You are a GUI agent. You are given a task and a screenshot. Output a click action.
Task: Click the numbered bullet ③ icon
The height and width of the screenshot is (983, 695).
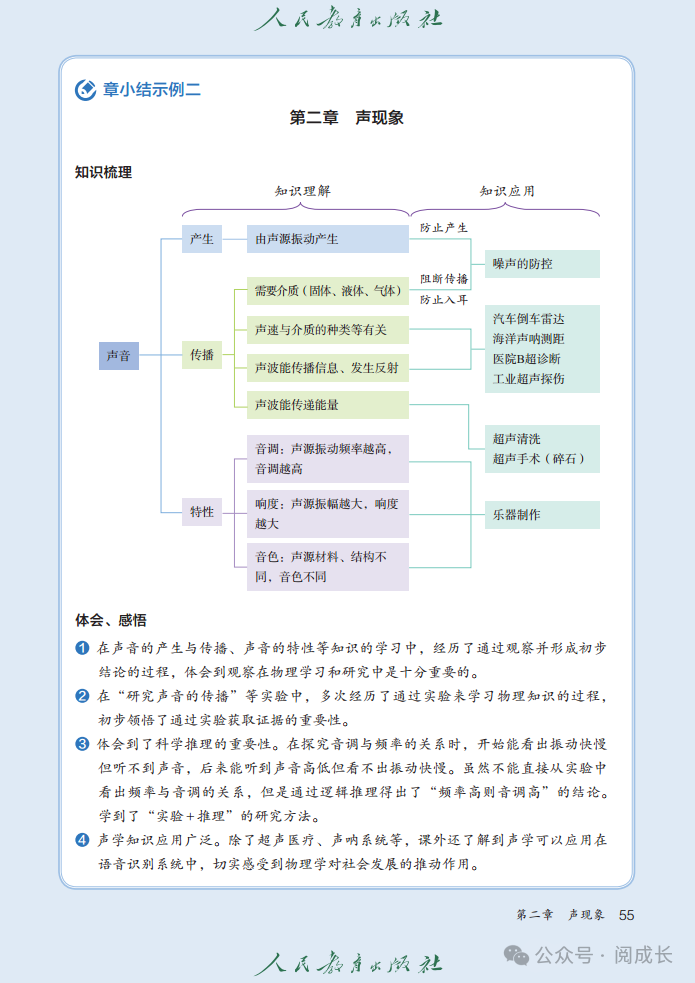(x=82, y=744)
